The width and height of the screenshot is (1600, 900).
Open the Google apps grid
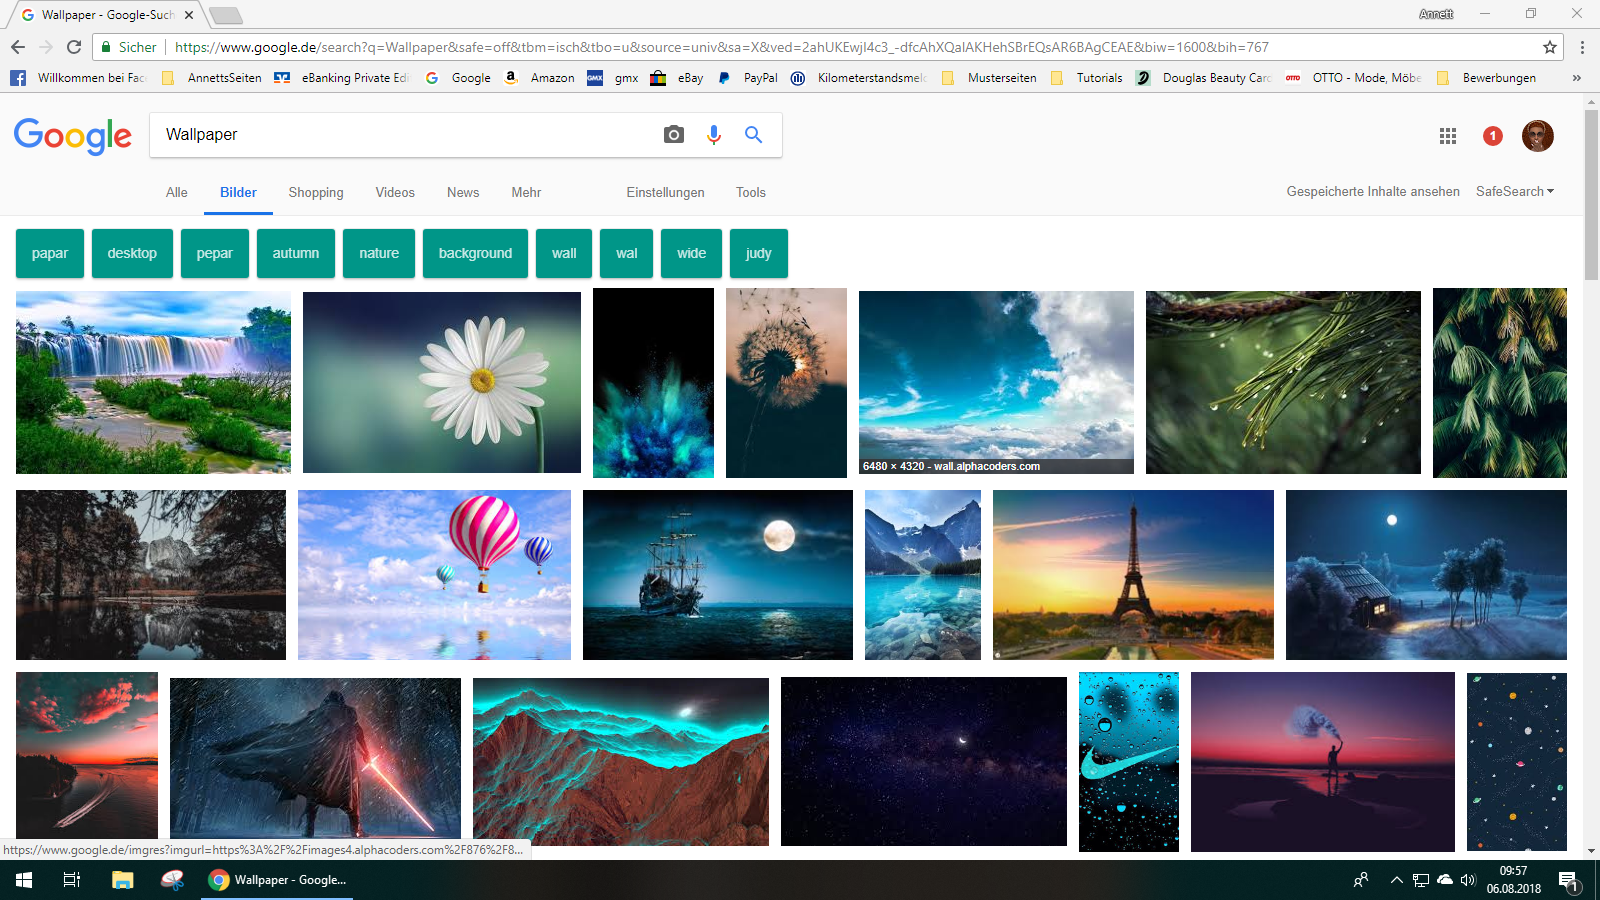1448,136
